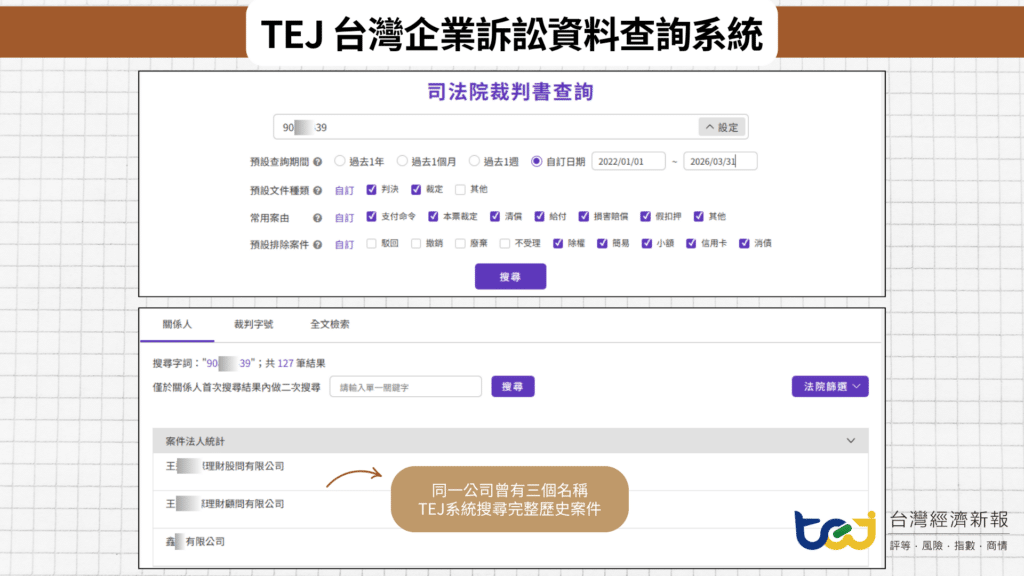1024x576 pixels.
Task: Uncheck the 信用卡 exclusion checkbox
Action: point(690,244)
